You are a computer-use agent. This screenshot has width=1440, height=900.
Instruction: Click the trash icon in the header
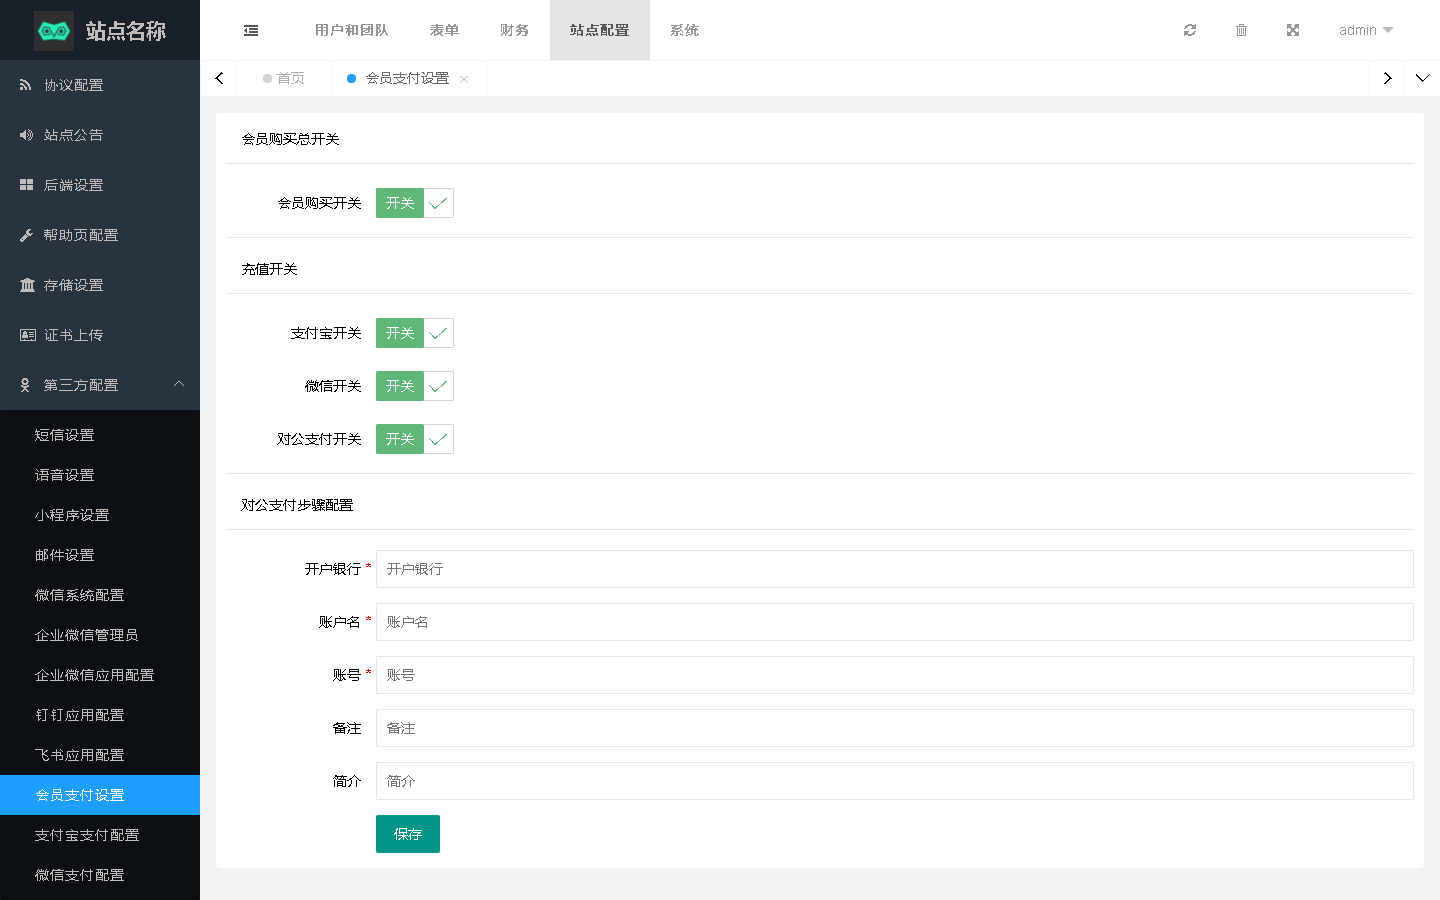pos(1241,30)
